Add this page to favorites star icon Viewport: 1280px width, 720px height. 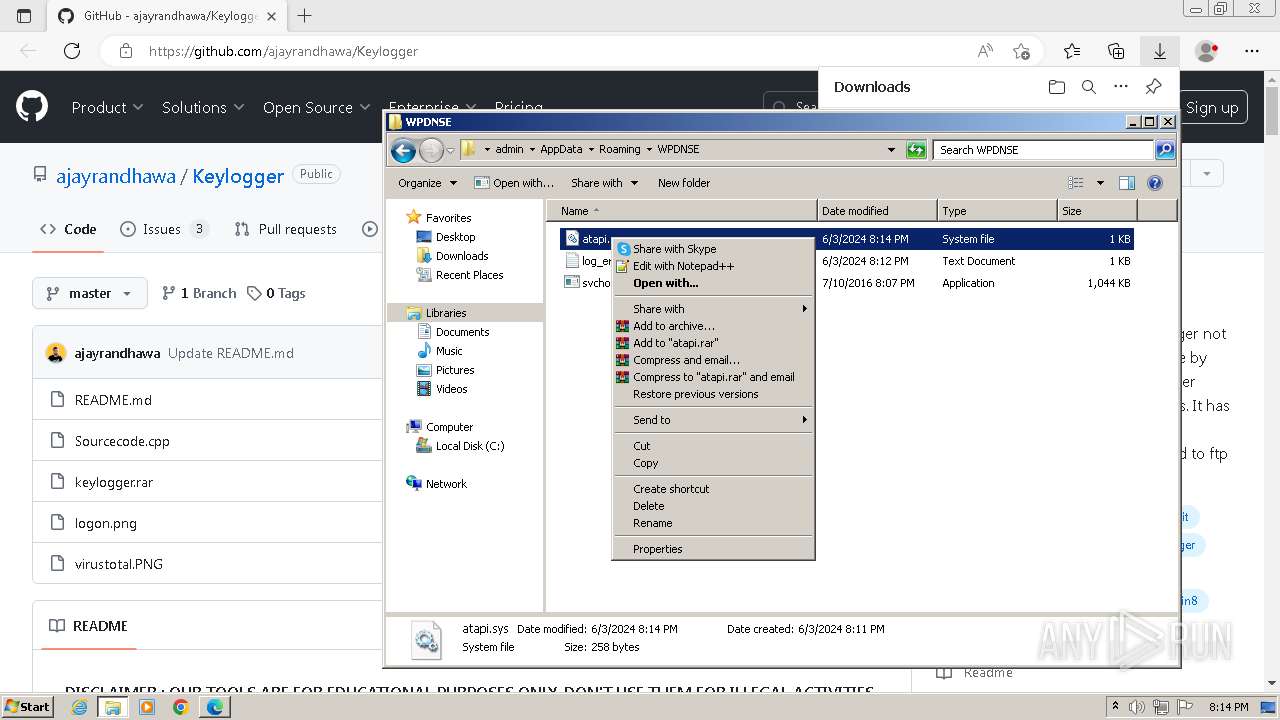tap(1021, 51)
